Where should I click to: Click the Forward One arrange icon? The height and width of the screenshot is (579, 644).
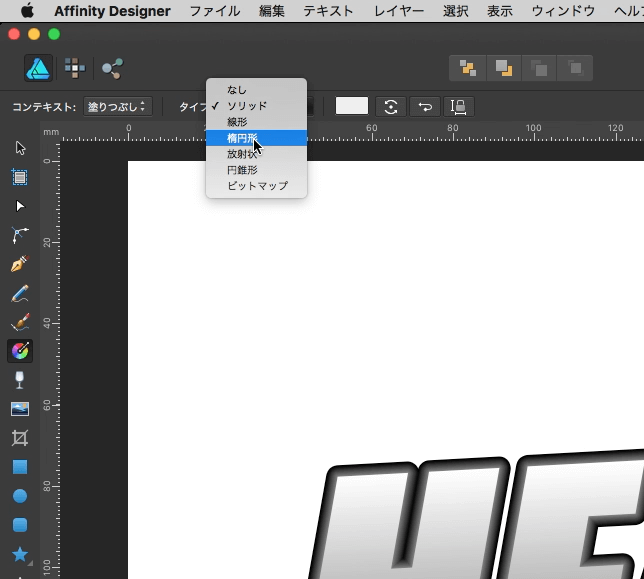pos(539,68)
